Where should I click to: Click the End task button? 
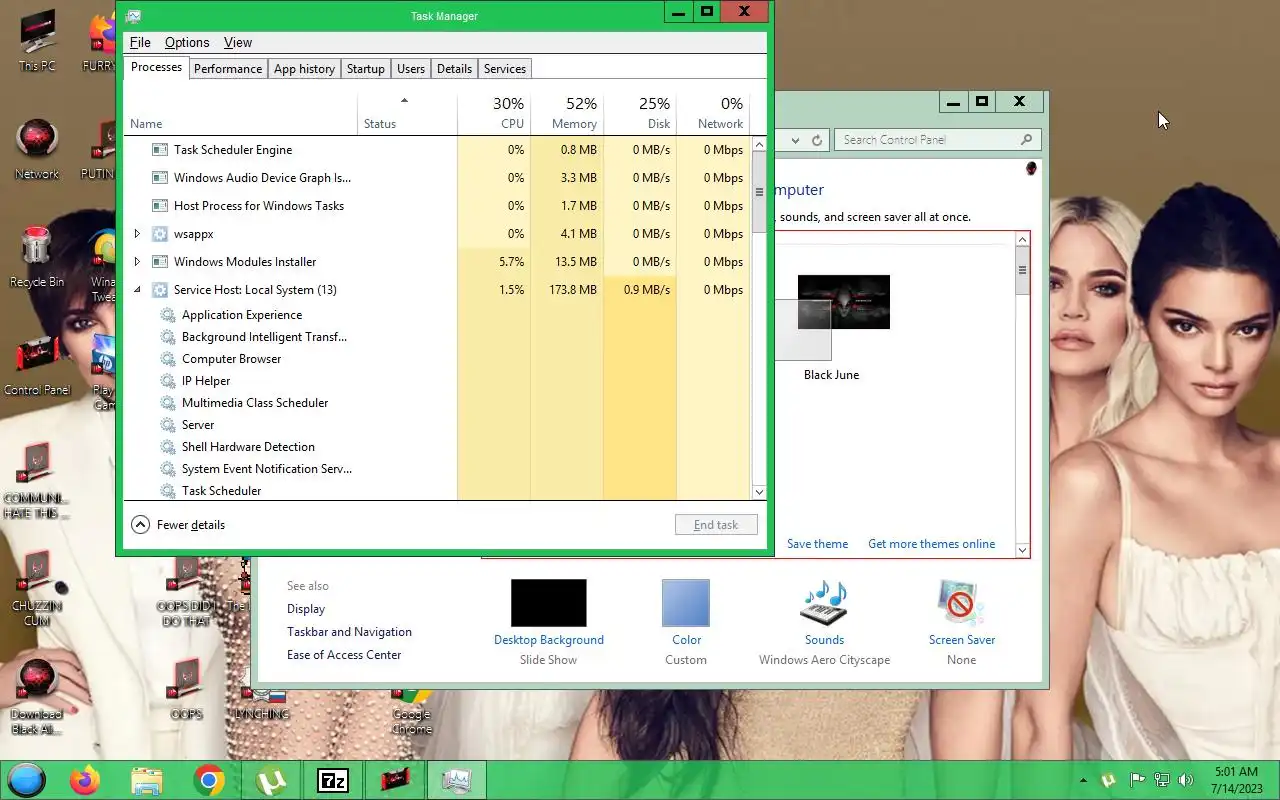716,525
